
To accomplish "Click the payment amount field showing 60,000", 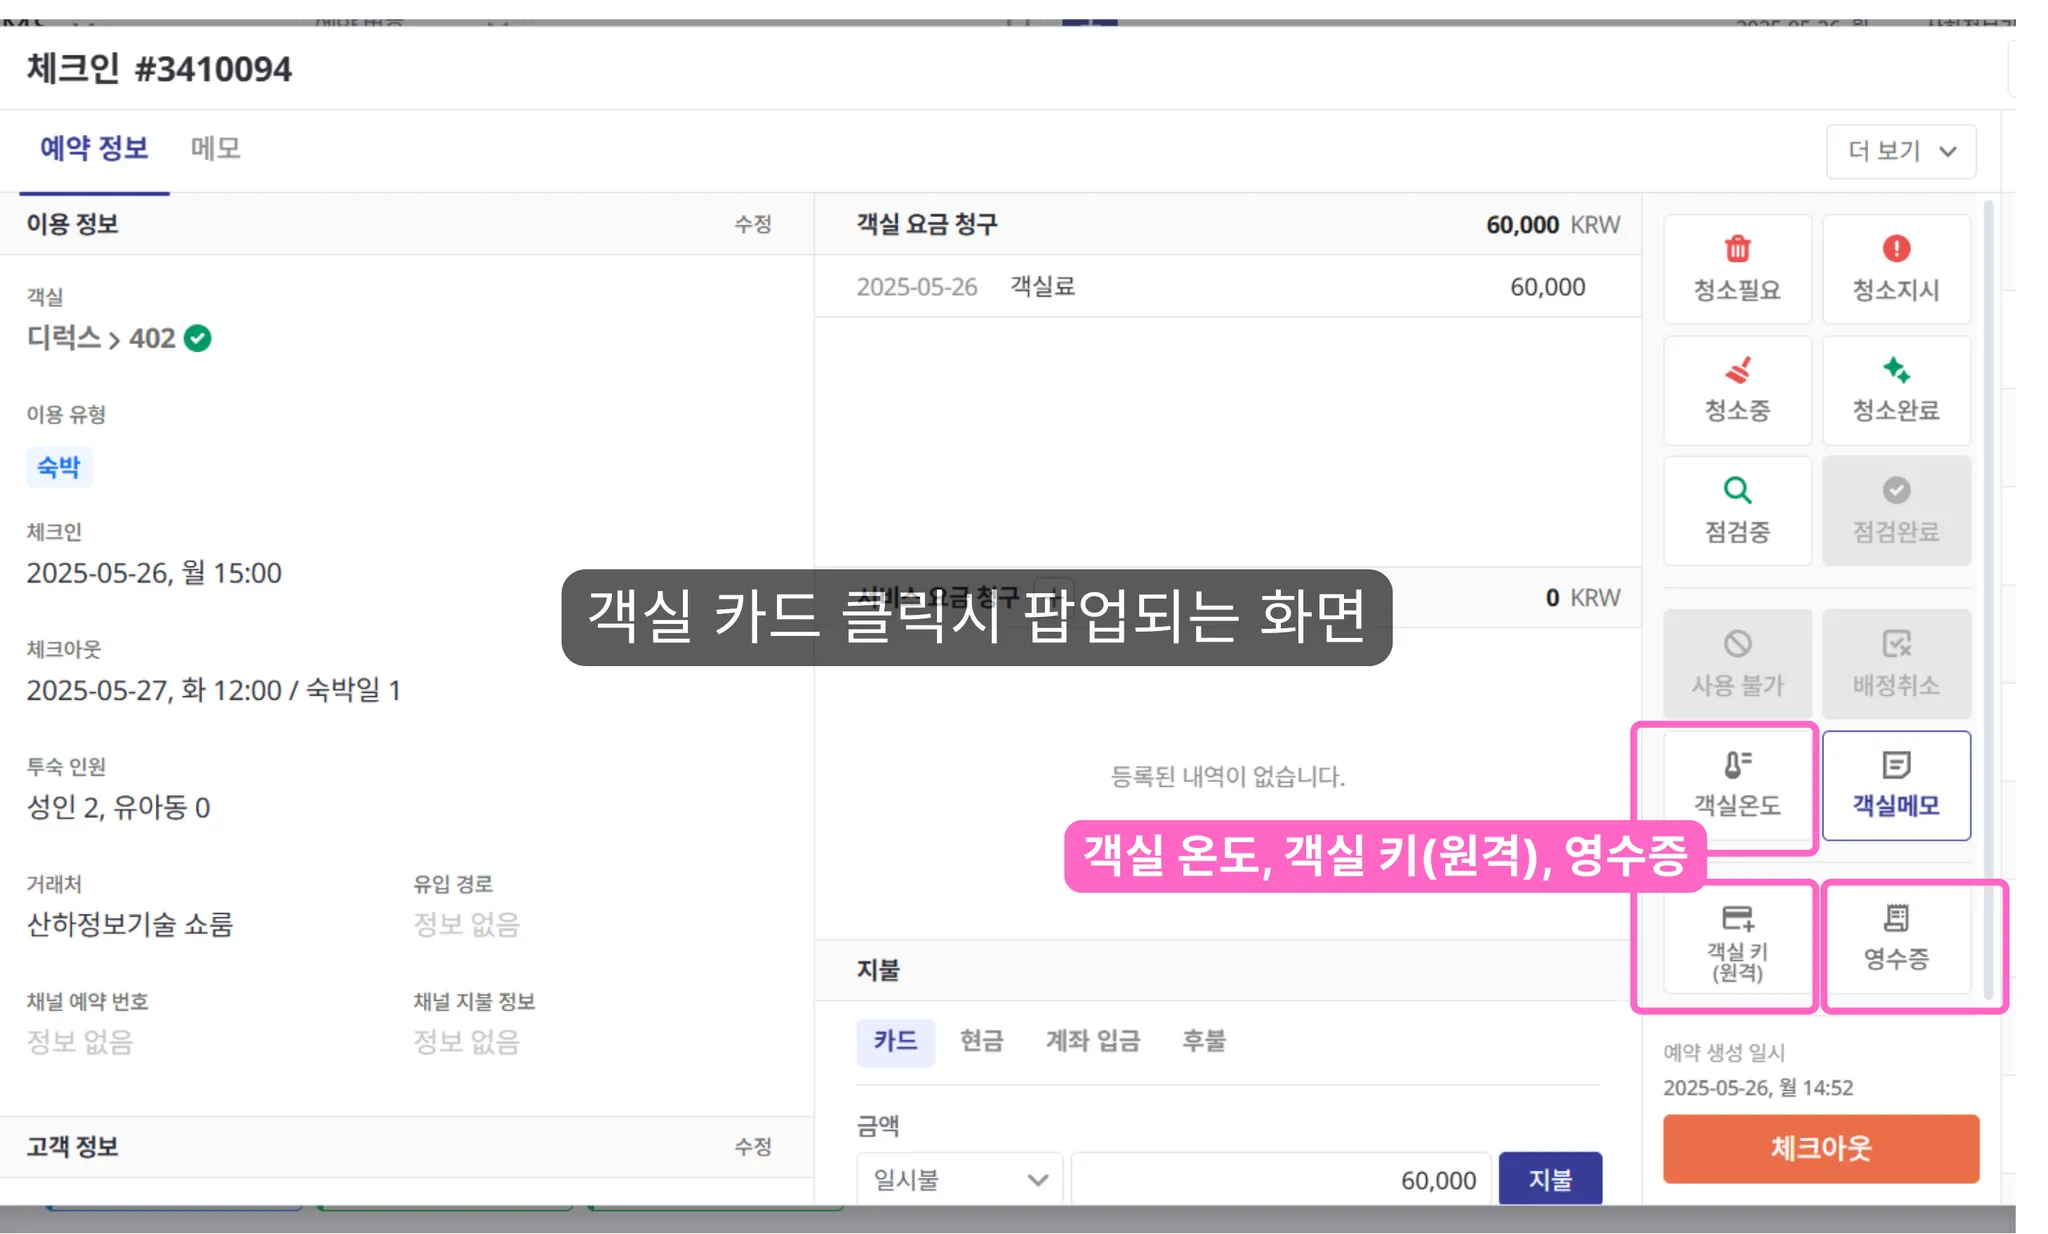I will coord(1280,1180).
